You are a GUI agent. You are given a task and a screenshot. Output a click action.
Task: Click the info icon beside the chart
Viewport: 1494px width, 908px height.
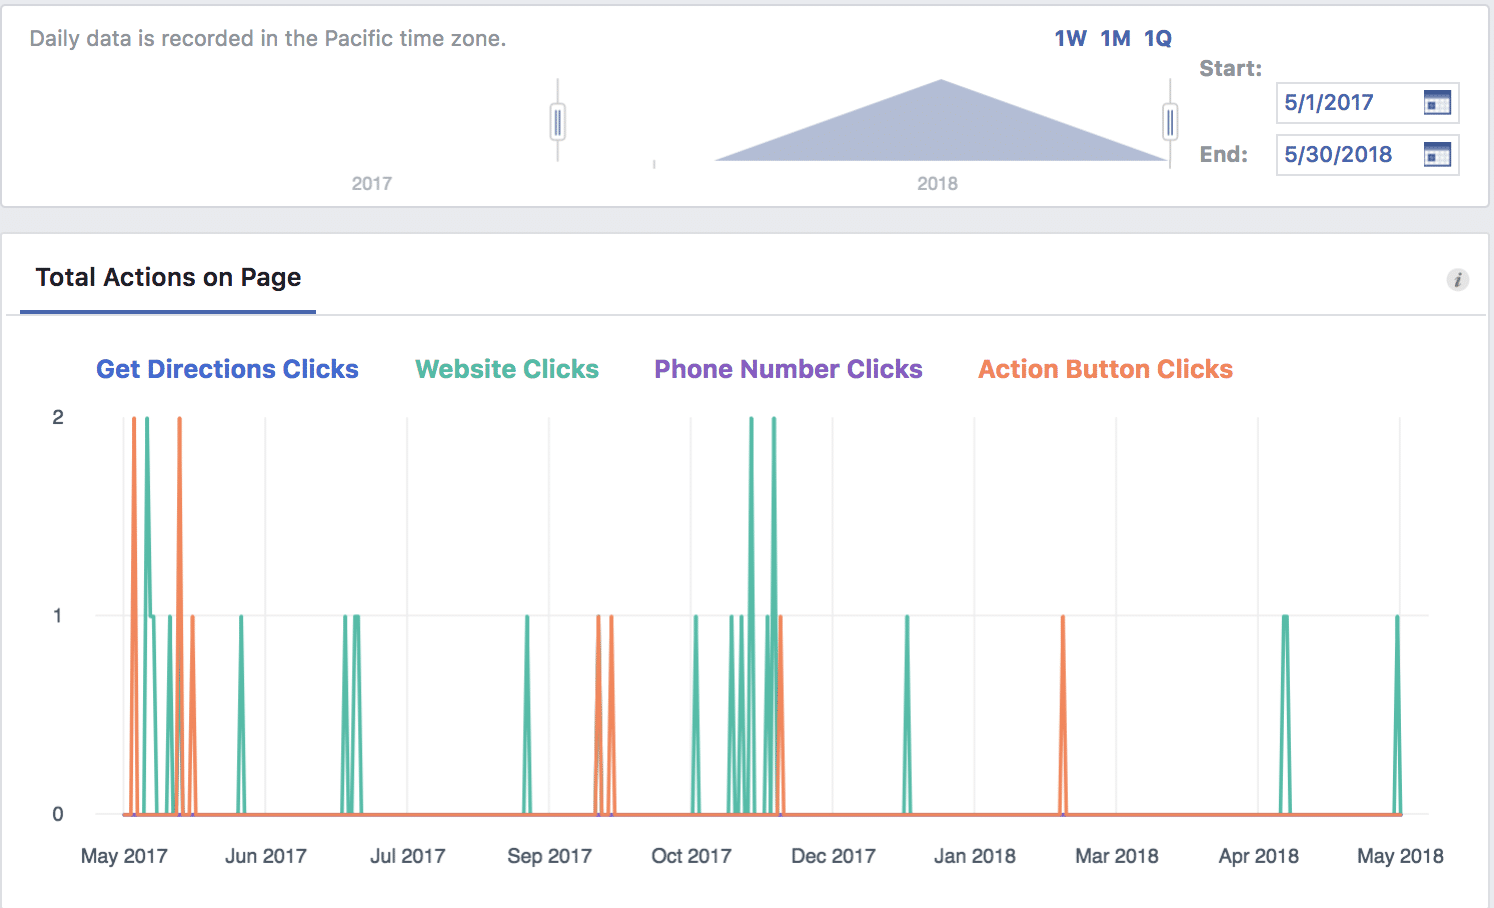tap(1458, 281)
